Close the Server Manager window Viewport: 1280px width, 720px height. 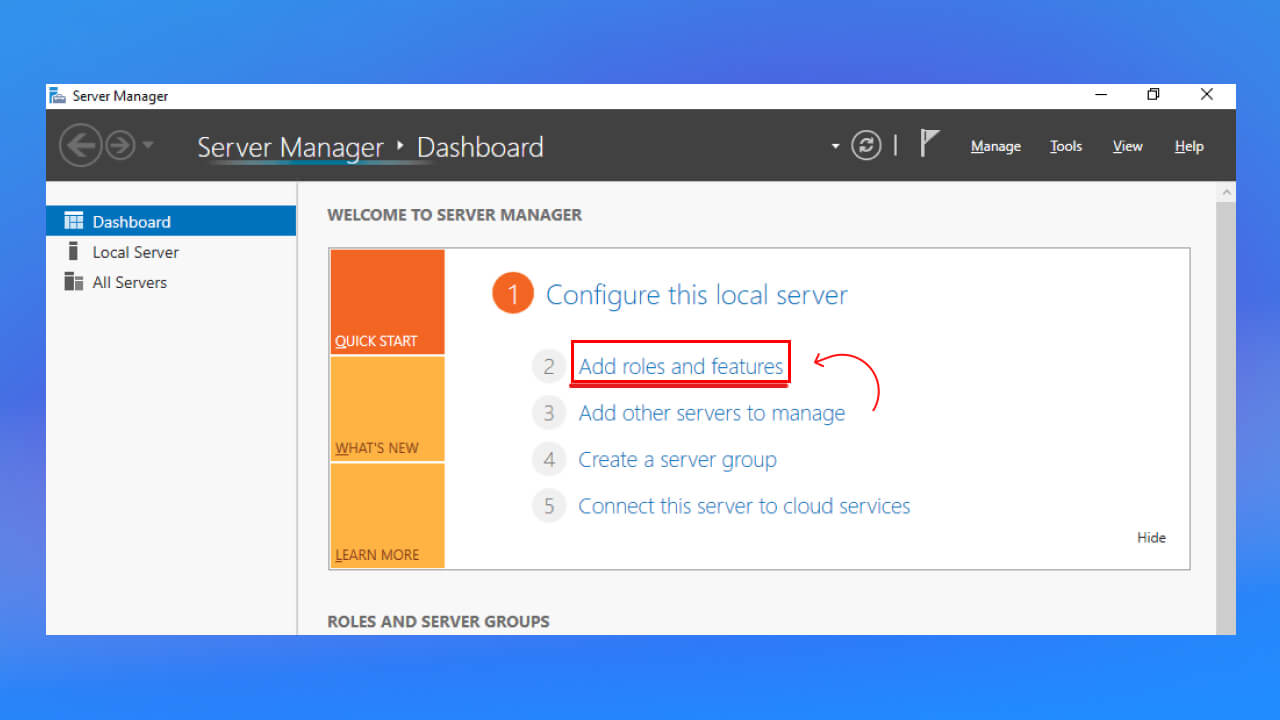click(1207, 95)
